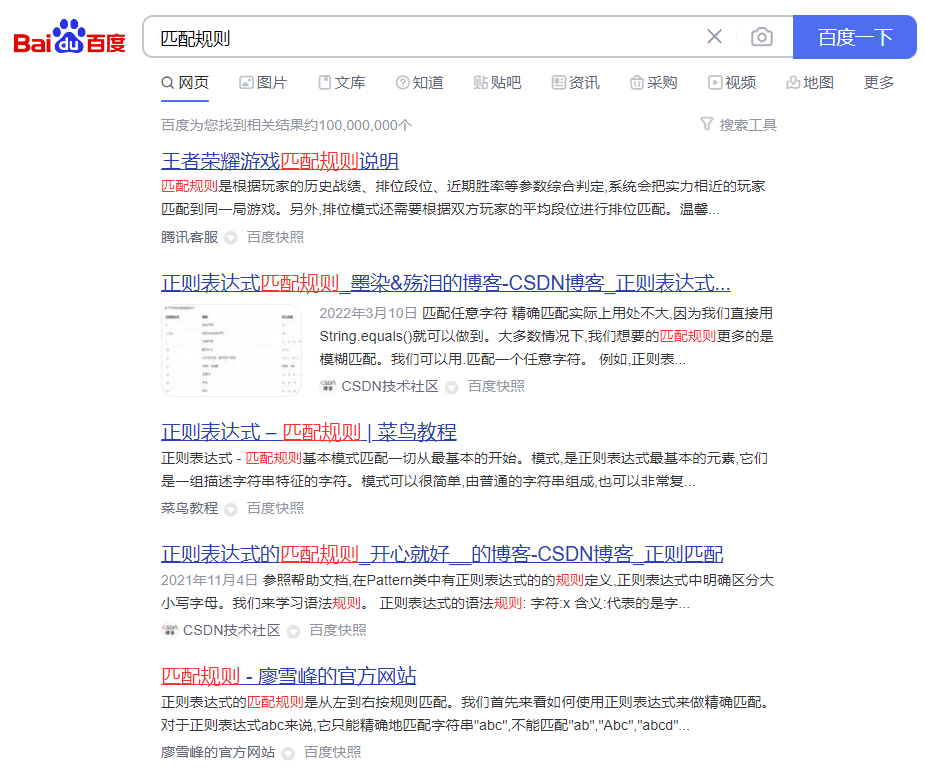Switch to the 图片 tab
This screenshot has width=925, height=772.
point(263,83)
